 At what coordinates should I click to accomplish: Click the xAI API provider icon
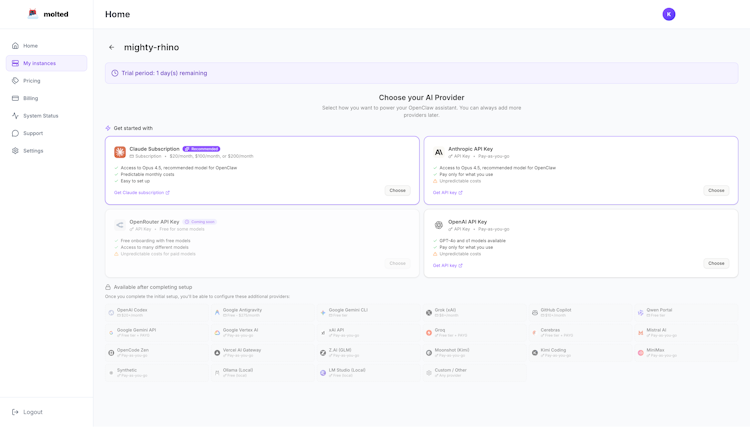point(323,333)
